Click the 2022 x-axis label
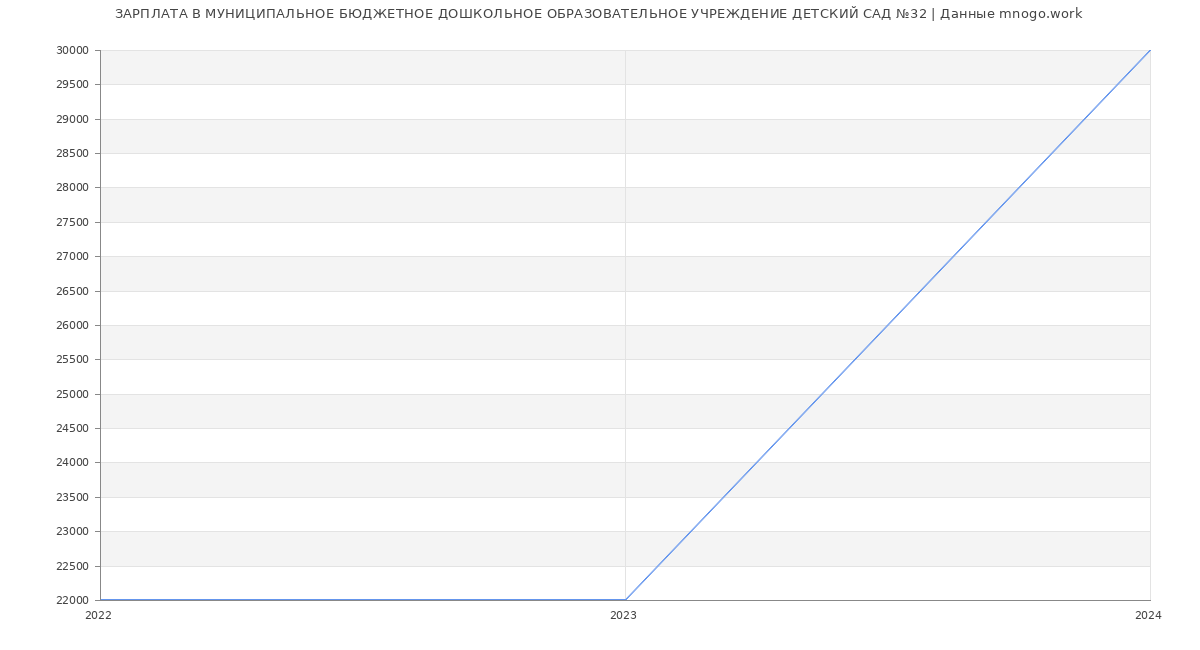Viewport: 1200px width, 650px height. pyautogui.click(x=98, y=616)
